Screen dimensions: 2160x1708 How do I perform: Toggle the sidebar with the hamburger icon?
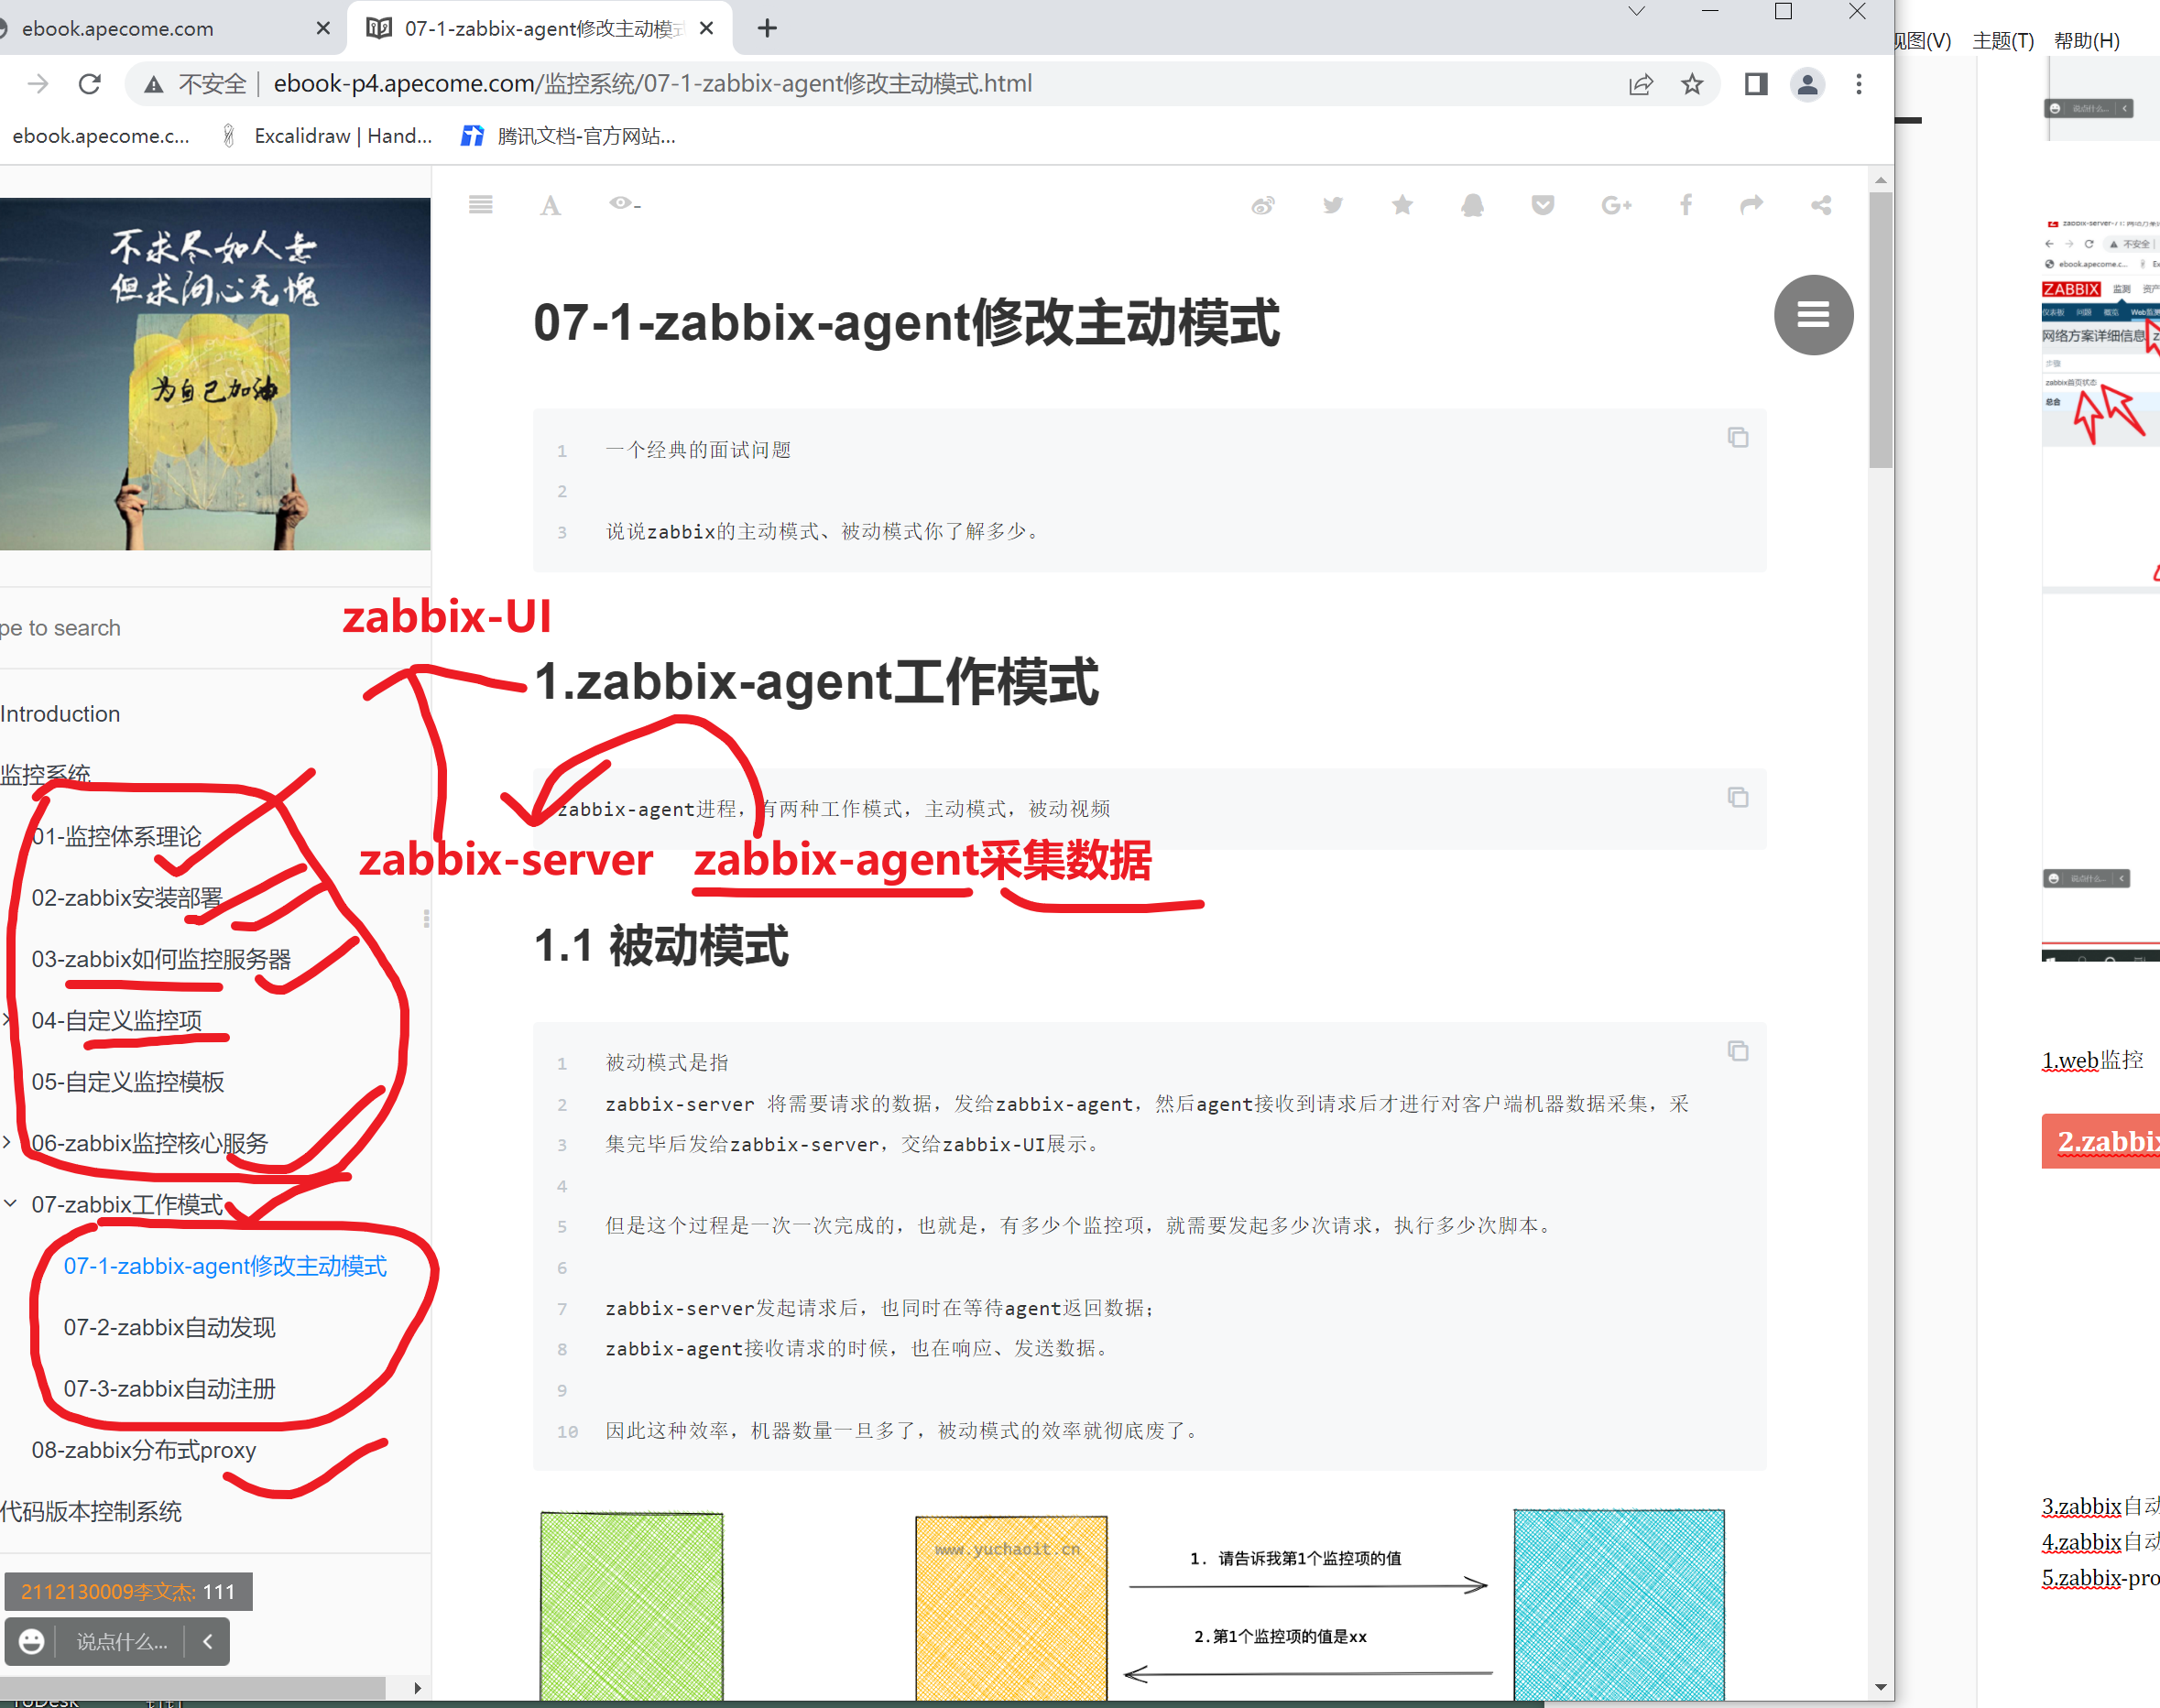tap(480, 205)
